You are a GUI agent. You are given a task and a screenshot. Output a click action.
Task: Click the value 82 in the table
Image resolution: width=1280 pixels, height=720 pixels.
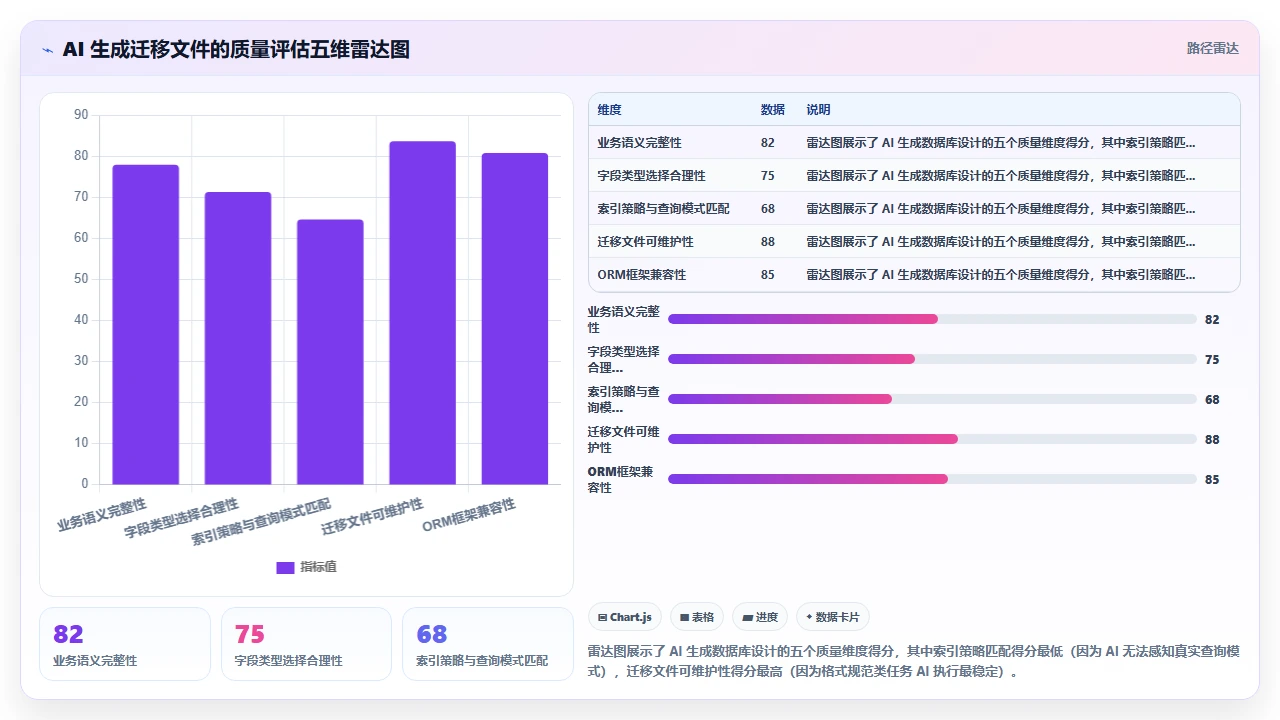click(768, 143)
